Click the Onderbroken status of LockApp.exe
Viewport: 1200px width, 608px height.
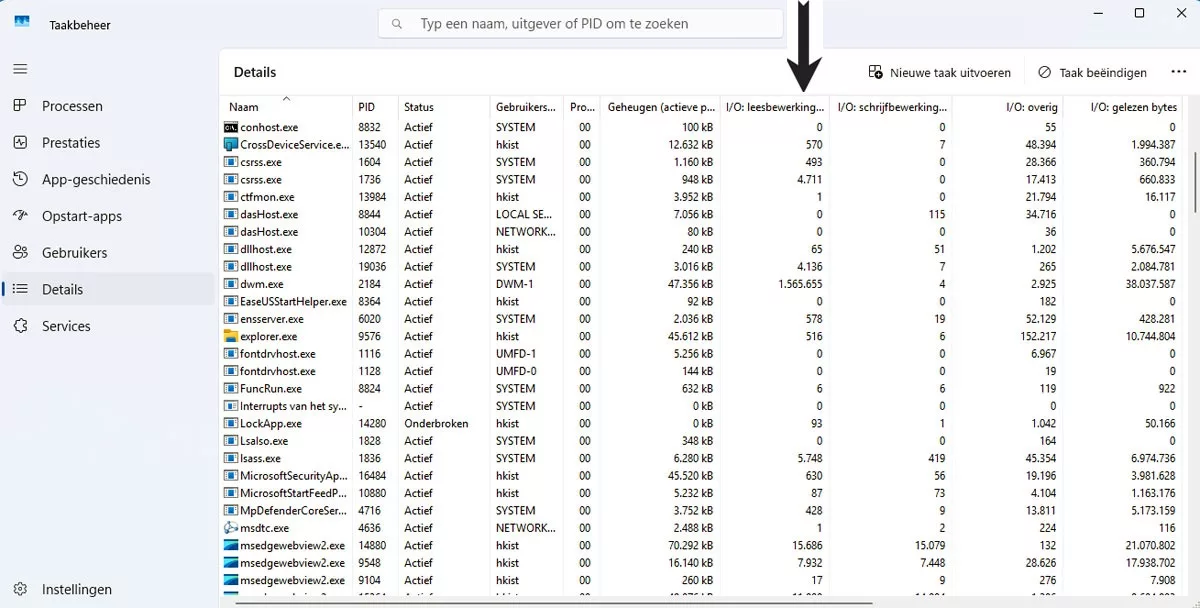click(x=436, y=423)
